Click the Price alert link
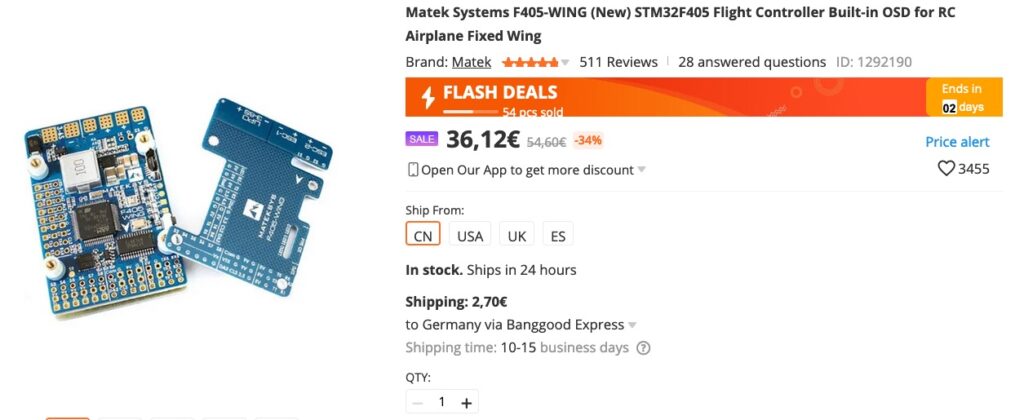This screenshot has width=1024, height=420. click(957, 142)
